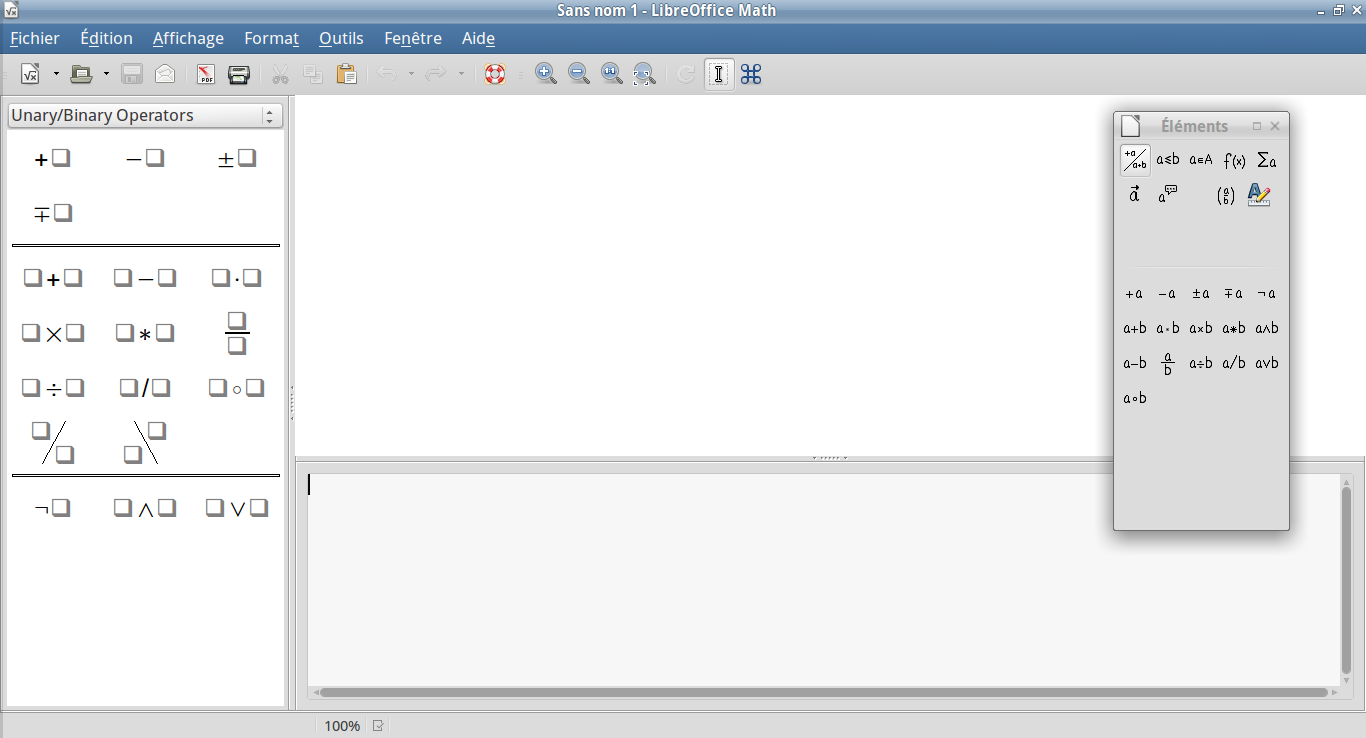
Task: Open the Format menu
Action: point(271,38)
